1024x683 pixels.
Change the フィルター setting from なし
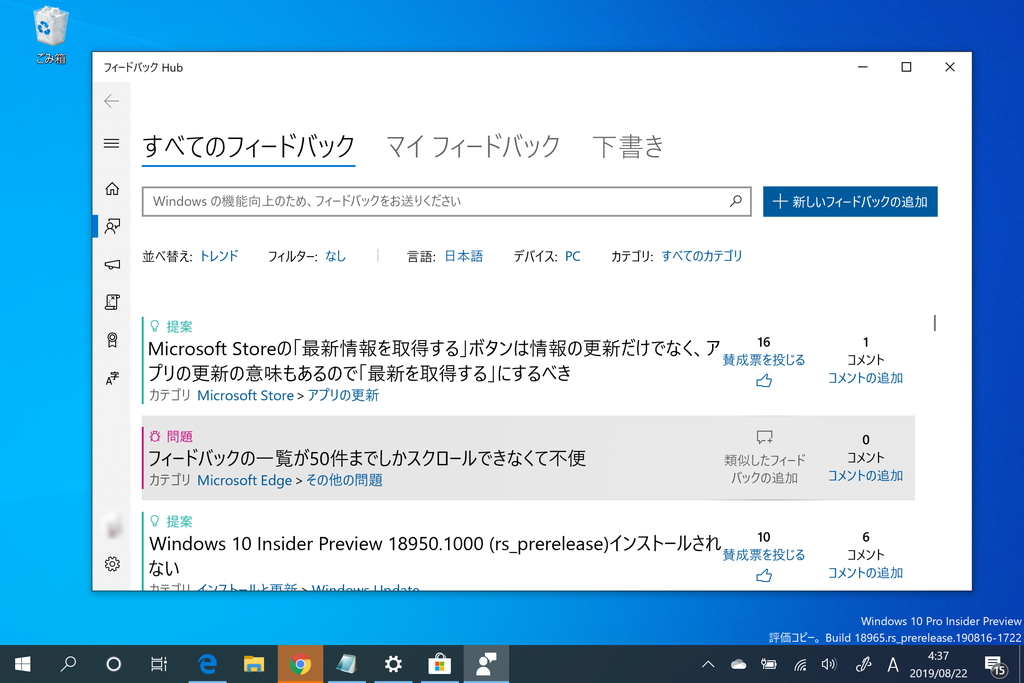[x=335, y=255]
